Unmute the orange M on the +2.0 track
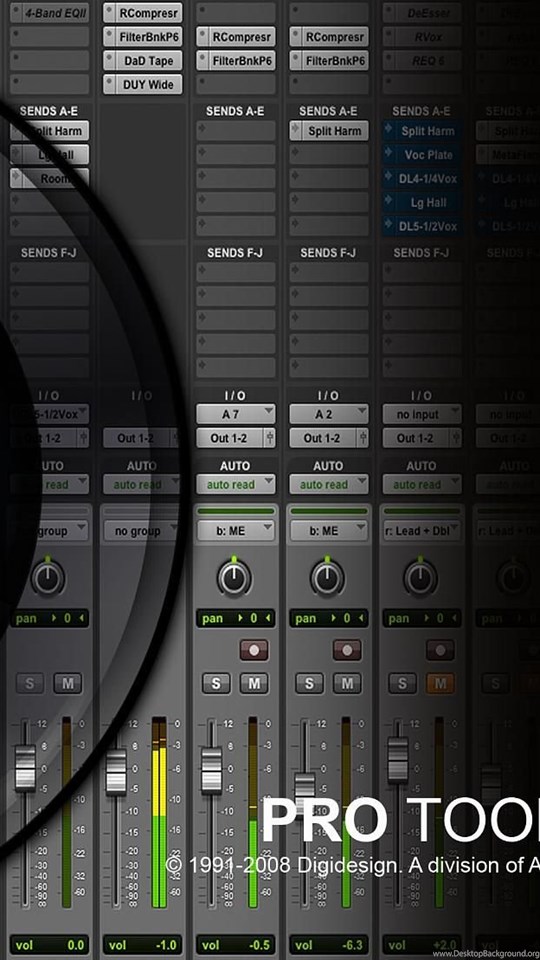540x960 pixels. pyautogui.click(x=440, y=683)
